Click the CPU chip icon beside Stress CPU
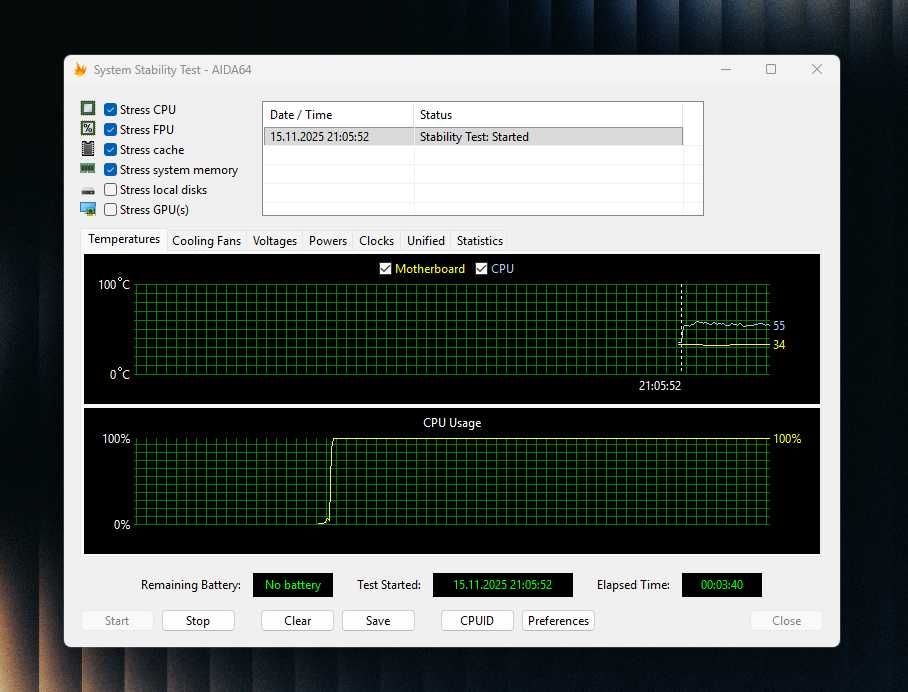This screenshot has width=908, height=692. click(x=87, y=108)
